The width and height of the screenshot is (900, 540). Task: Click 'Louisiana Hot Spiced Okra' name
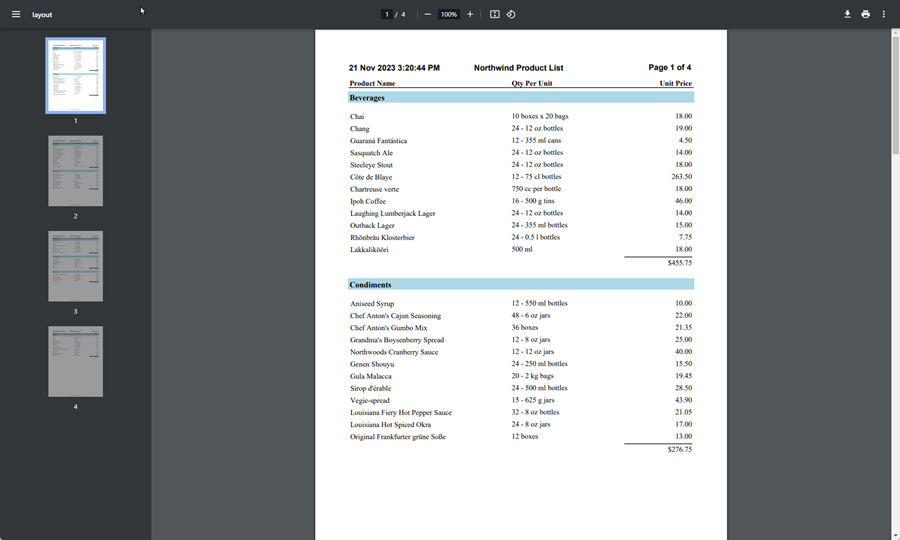click(390, 425)
